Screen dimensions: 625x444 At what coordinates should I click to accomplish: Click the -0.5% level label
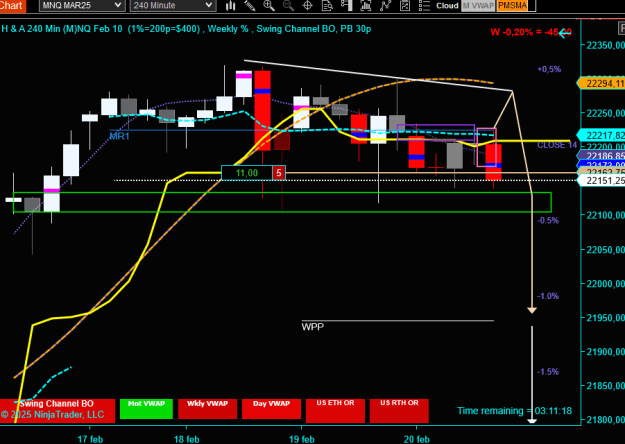click(x=548, y=220)
